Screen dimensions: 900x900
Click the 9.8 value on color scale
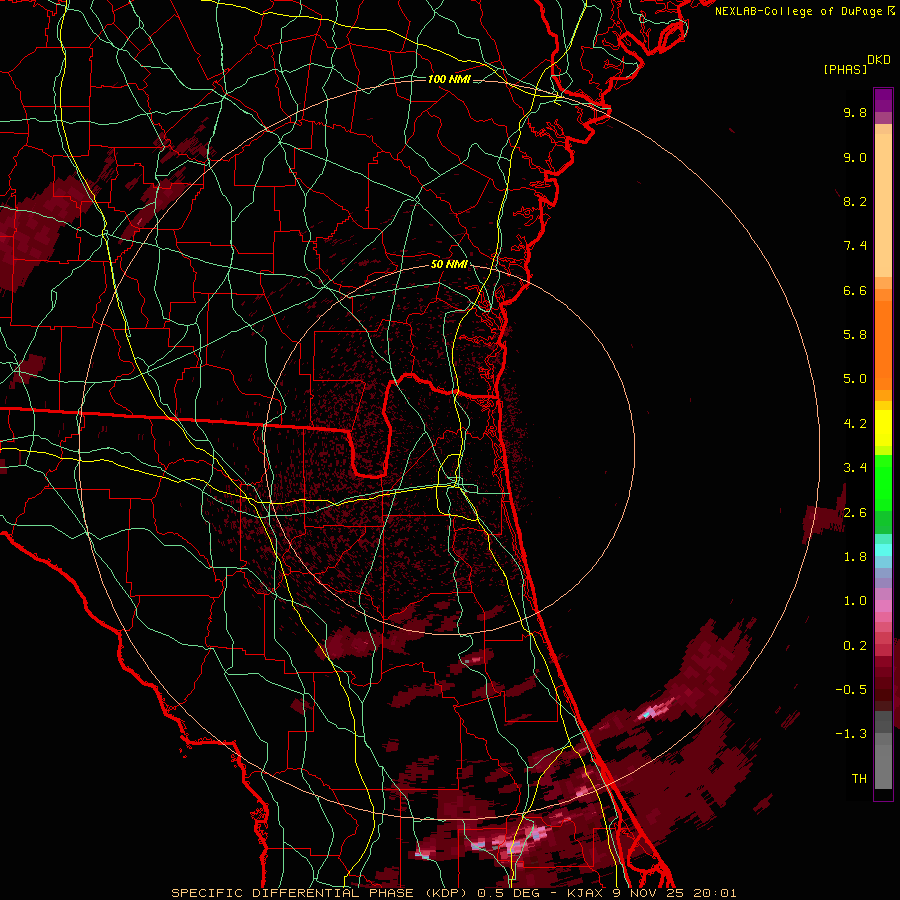click(x=855, y=112)
